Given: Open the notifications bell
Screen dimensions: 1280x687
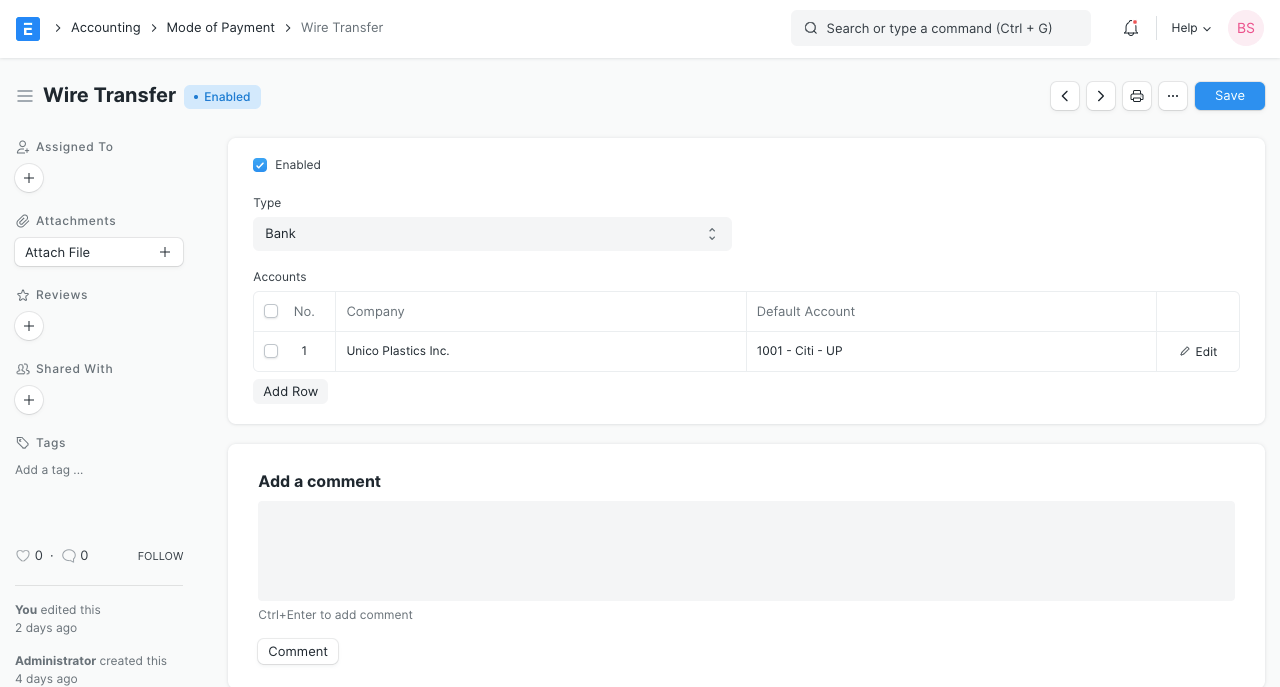Looking at the screenshot, I should coord(1131,28).
